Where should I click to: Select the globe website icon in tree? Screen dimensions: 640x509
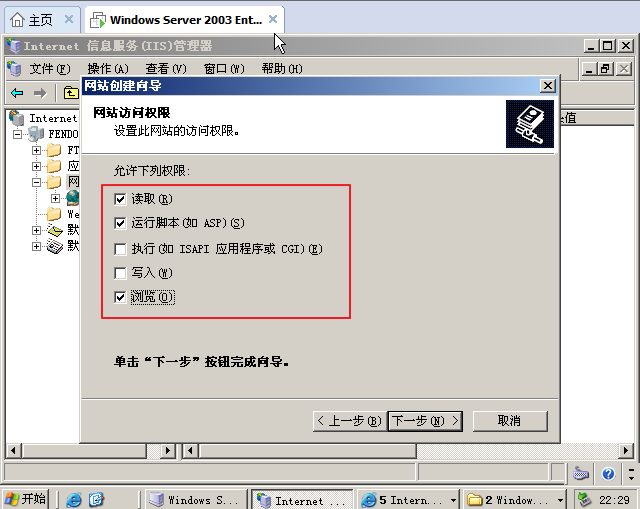click(x=73, y=198)
